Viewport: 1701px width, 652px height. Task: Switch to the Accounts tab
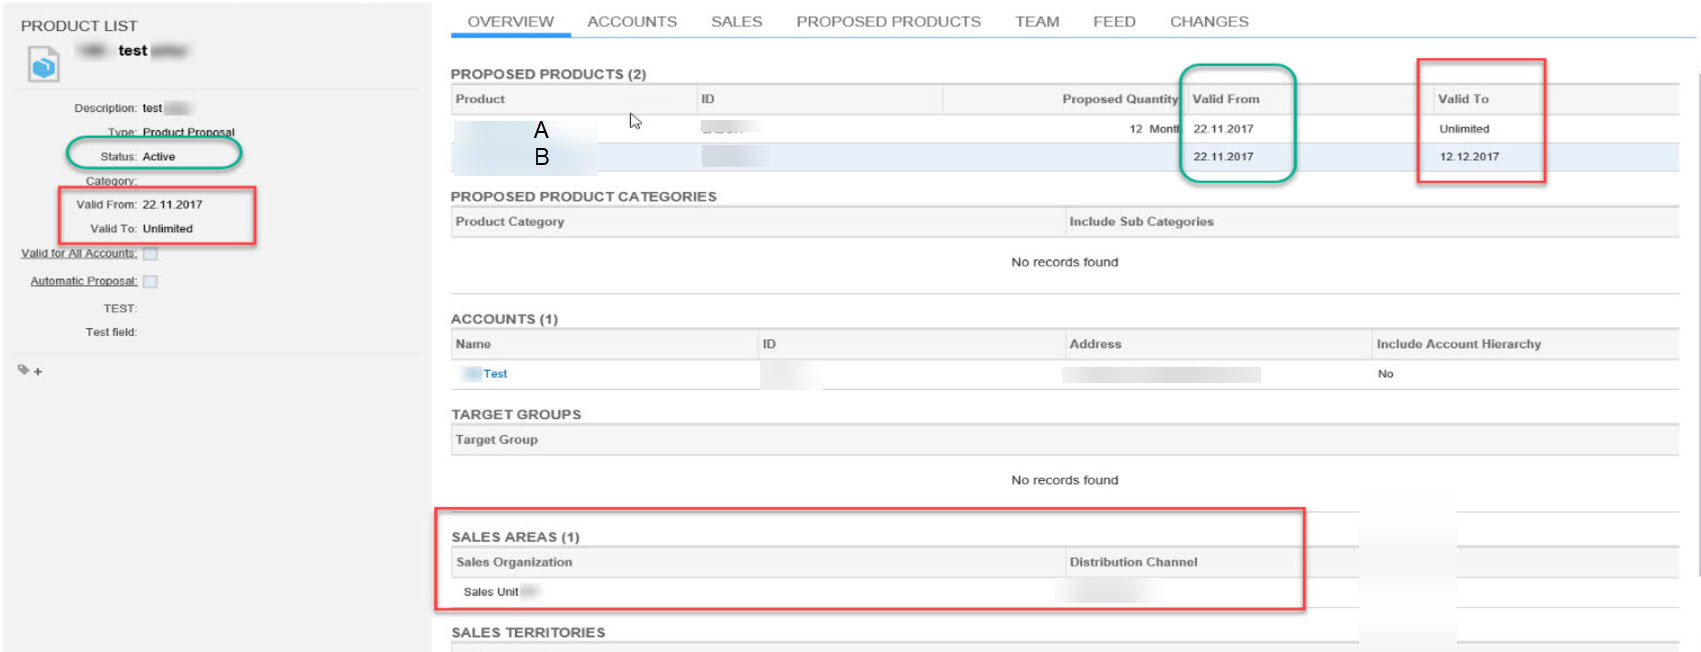[x=632, y=21]
